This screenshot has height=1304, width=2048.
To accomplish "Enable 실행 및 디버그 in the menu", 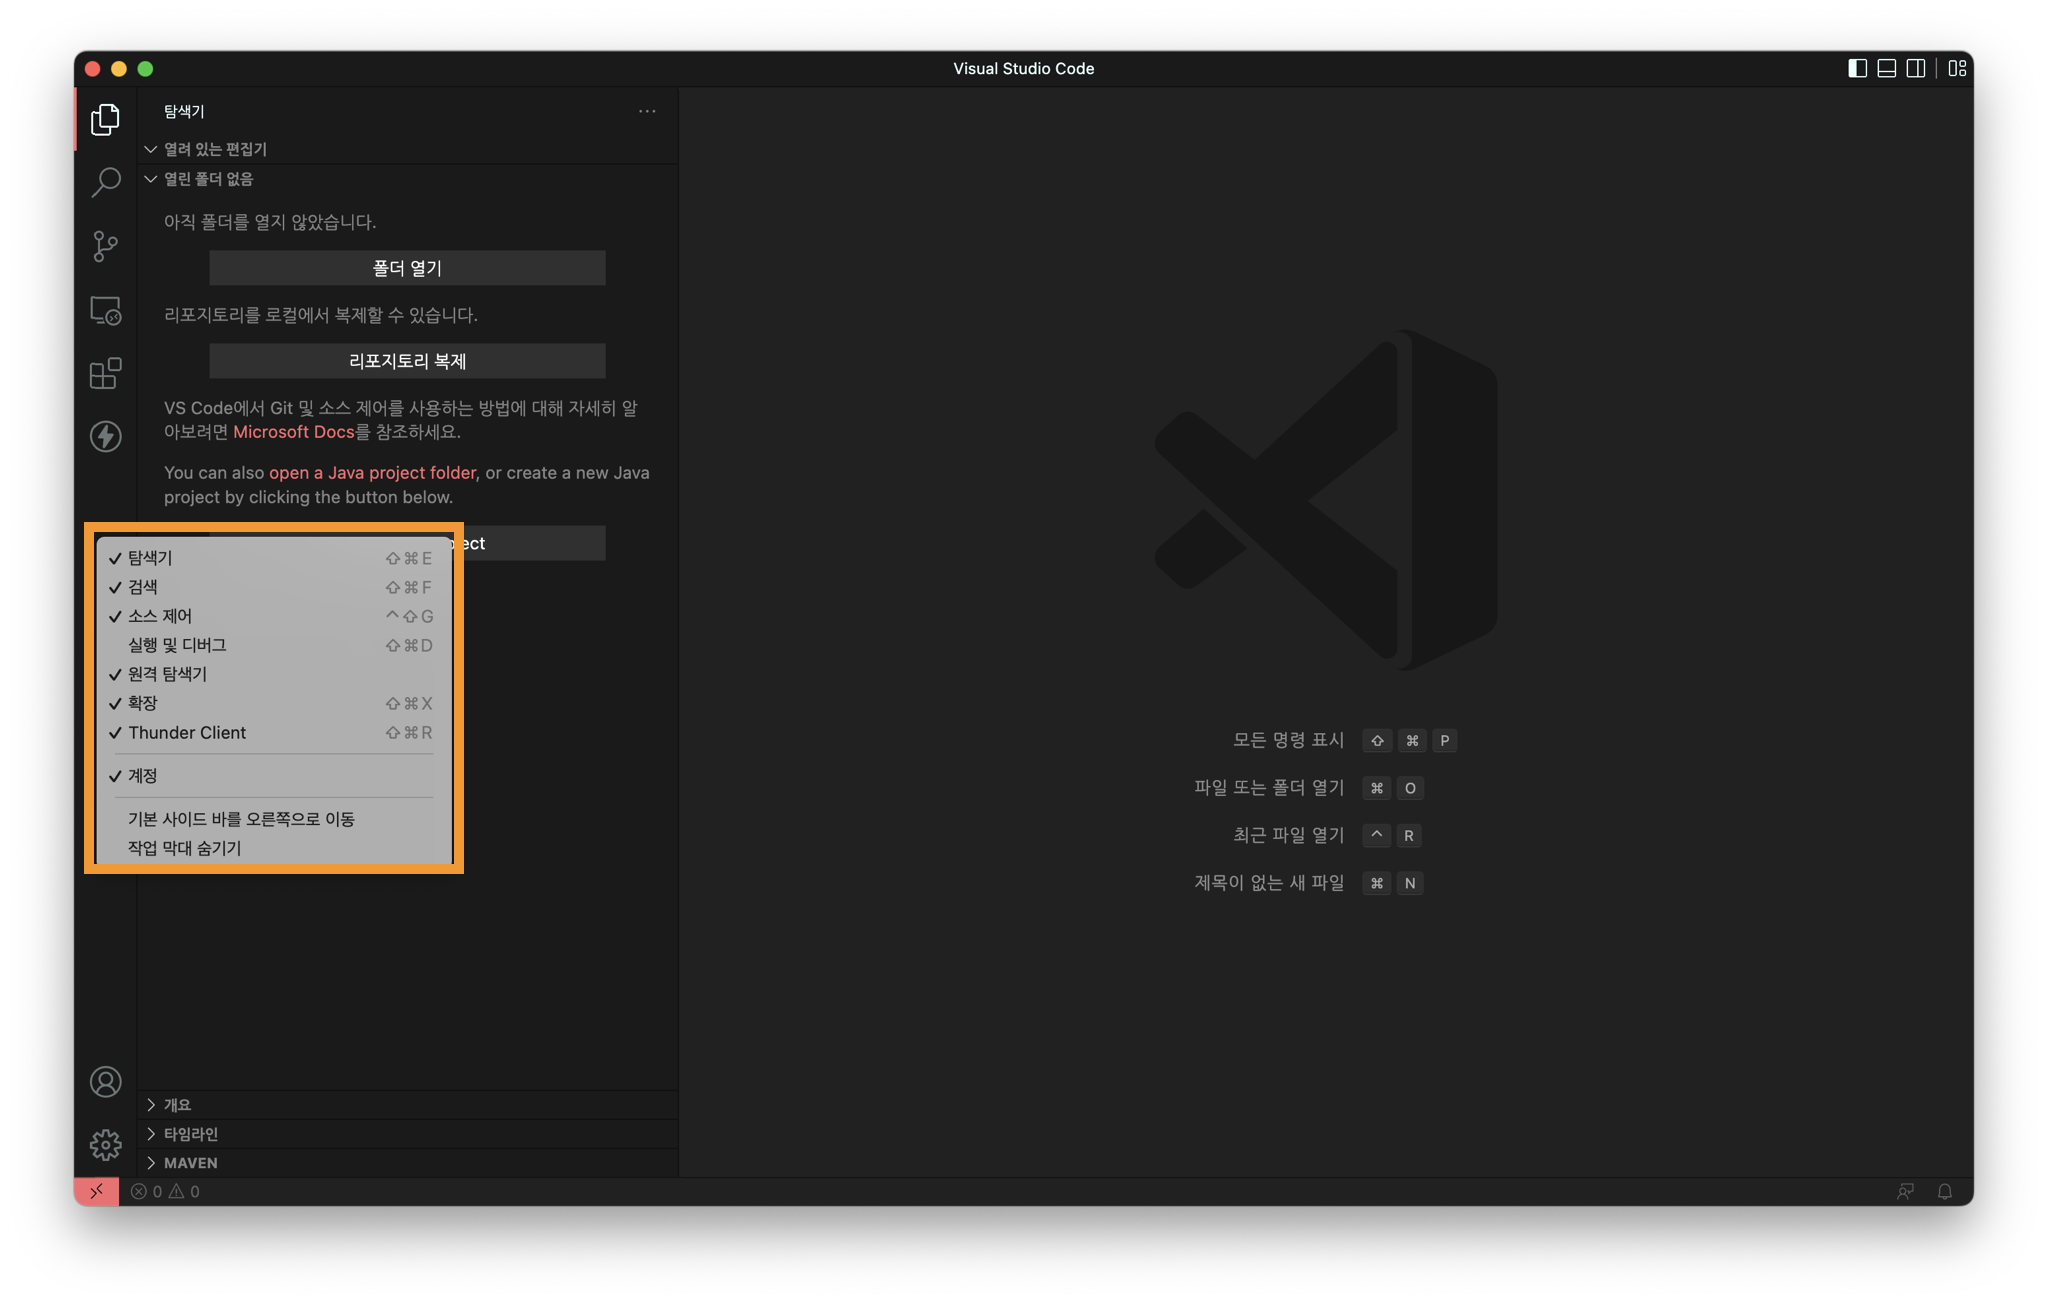I will click(177, 645).
